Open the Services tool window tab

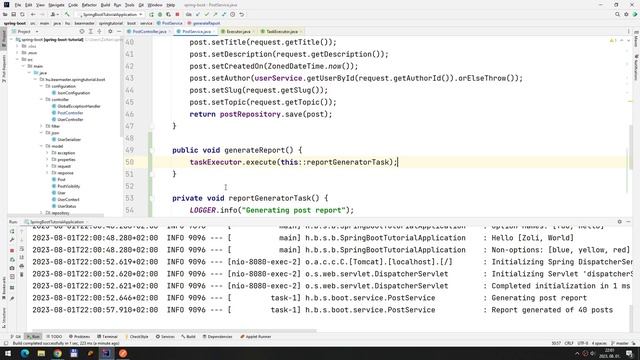(165, 337)
